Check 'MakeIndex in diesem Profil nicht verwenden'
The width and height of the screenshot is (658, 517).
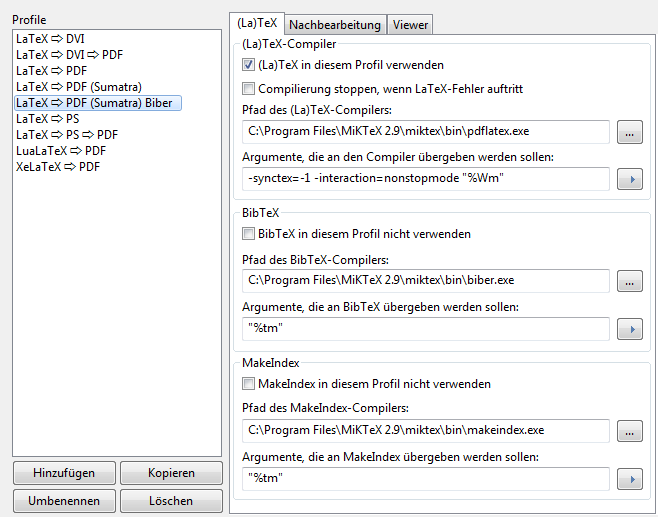(249, 384)
